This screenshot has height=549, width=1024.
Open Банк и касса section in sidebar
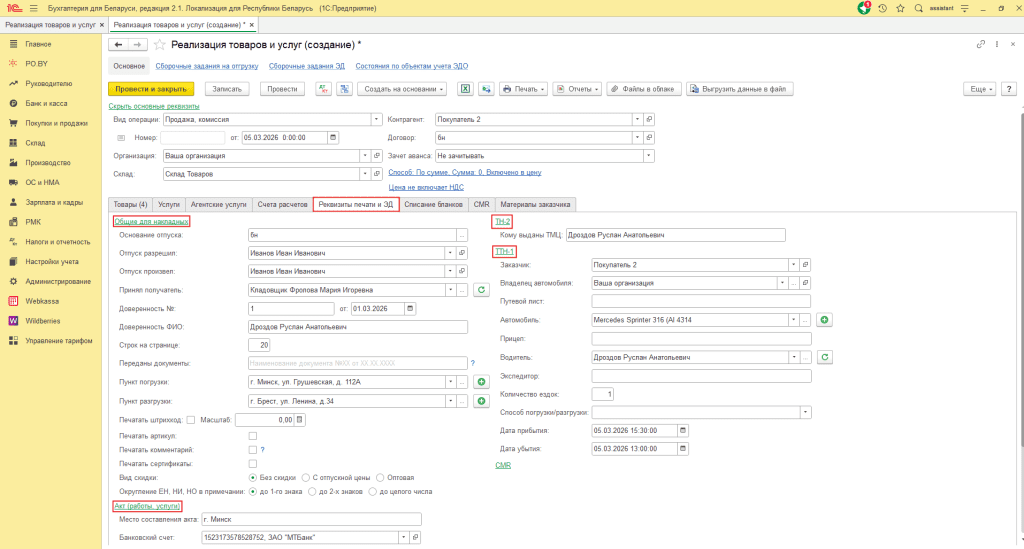(46, 103)
